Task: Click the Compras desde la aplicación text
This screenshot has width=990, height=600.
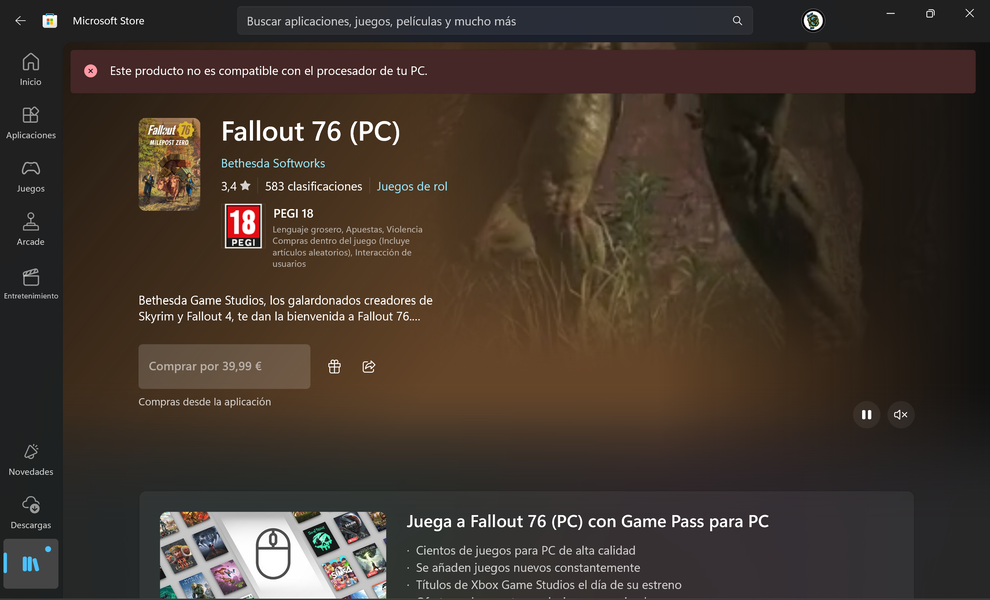Action: tap(205, 402)
